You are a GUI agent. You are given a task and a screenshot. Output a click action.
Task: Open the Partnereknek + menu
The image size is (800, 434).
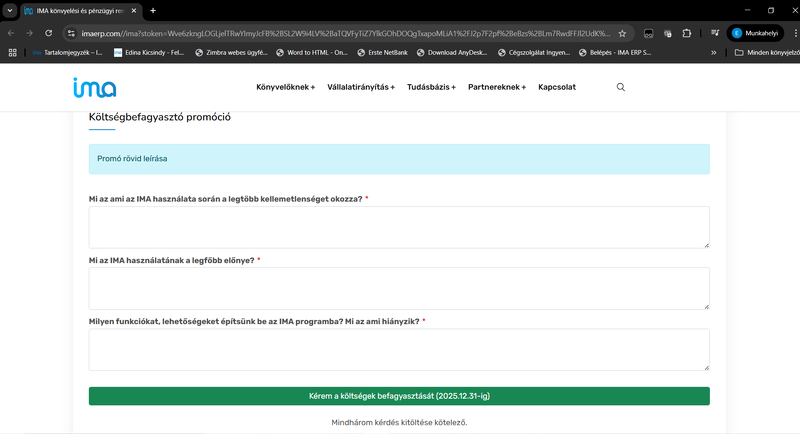[x=497, y=88]
